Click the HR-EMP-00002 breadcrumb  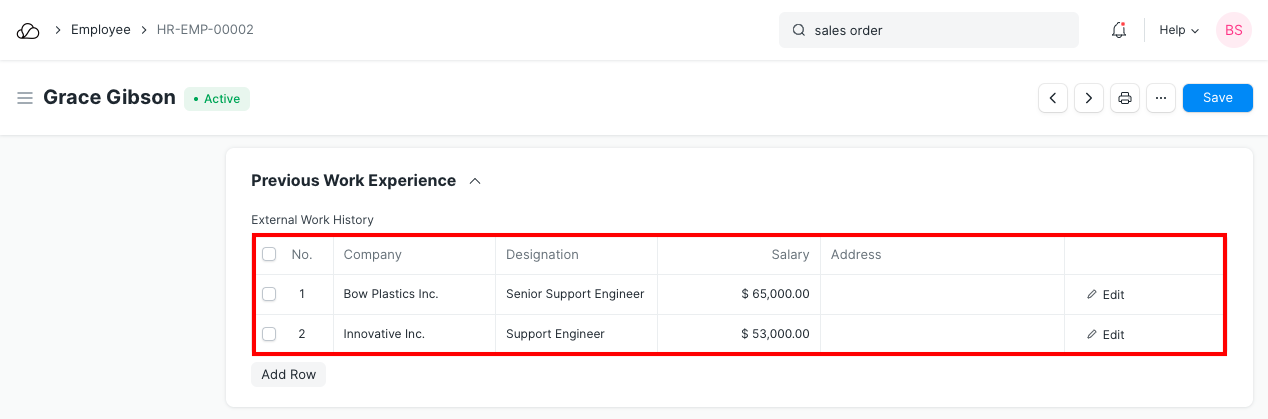tap(205, 30)
